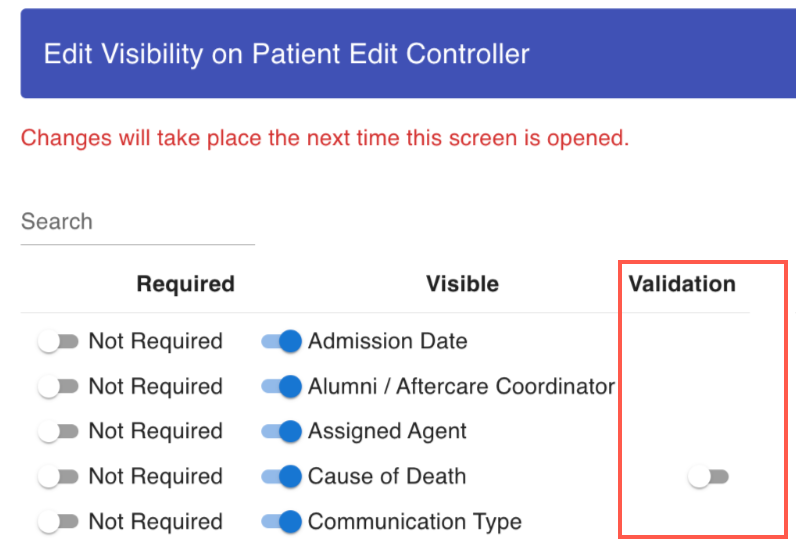
Task: Toggle Required switch for Alumni / Aftercare Coordinator
Action: pos(58,387)
